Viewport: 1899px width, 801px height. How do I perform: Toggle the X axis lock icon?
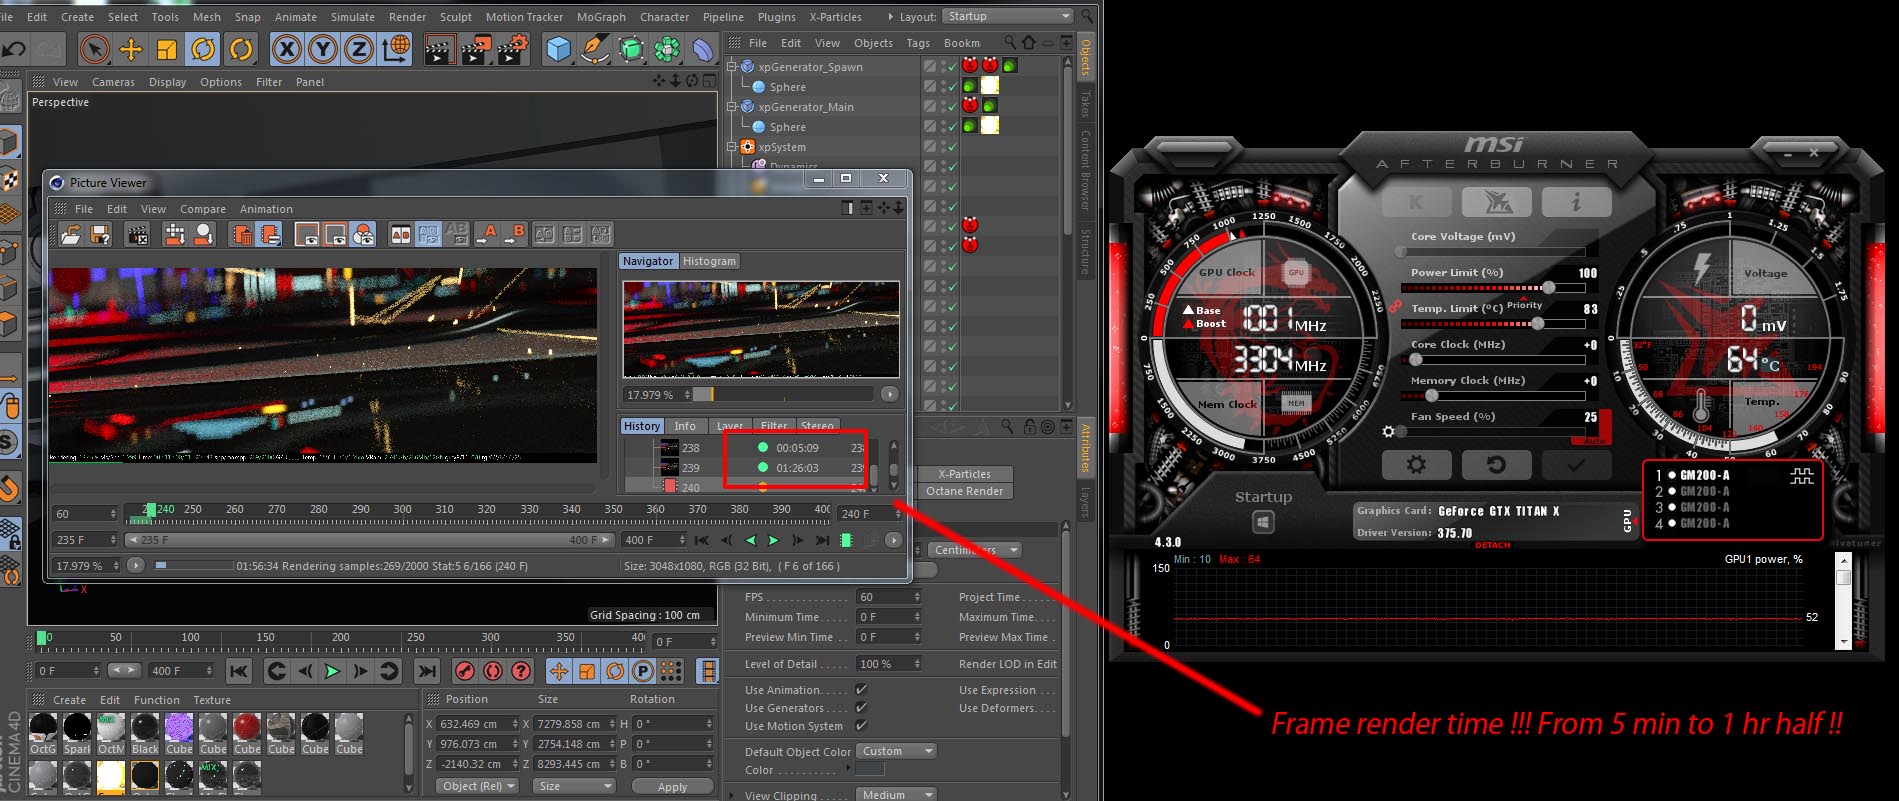pos(287,49)
